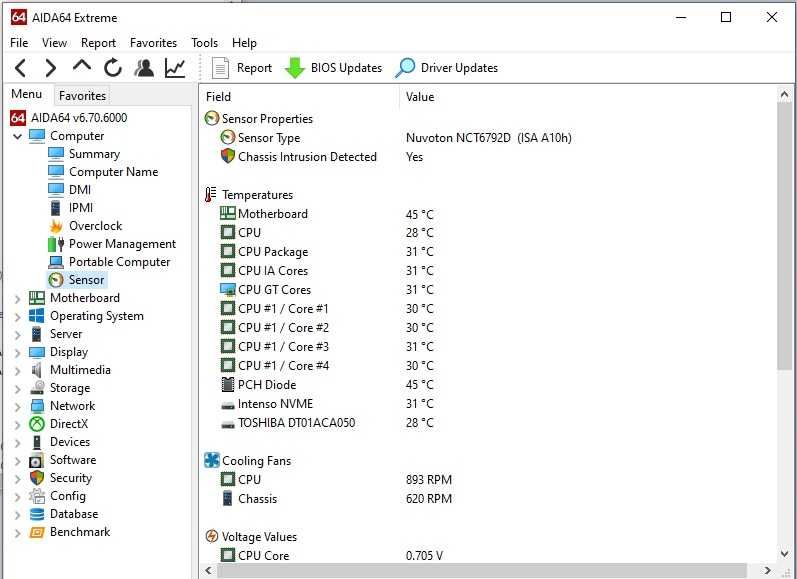The width and height of the screenshot is (797, 579).
Task: Expand the DirectX tree node
Action: 18,424
